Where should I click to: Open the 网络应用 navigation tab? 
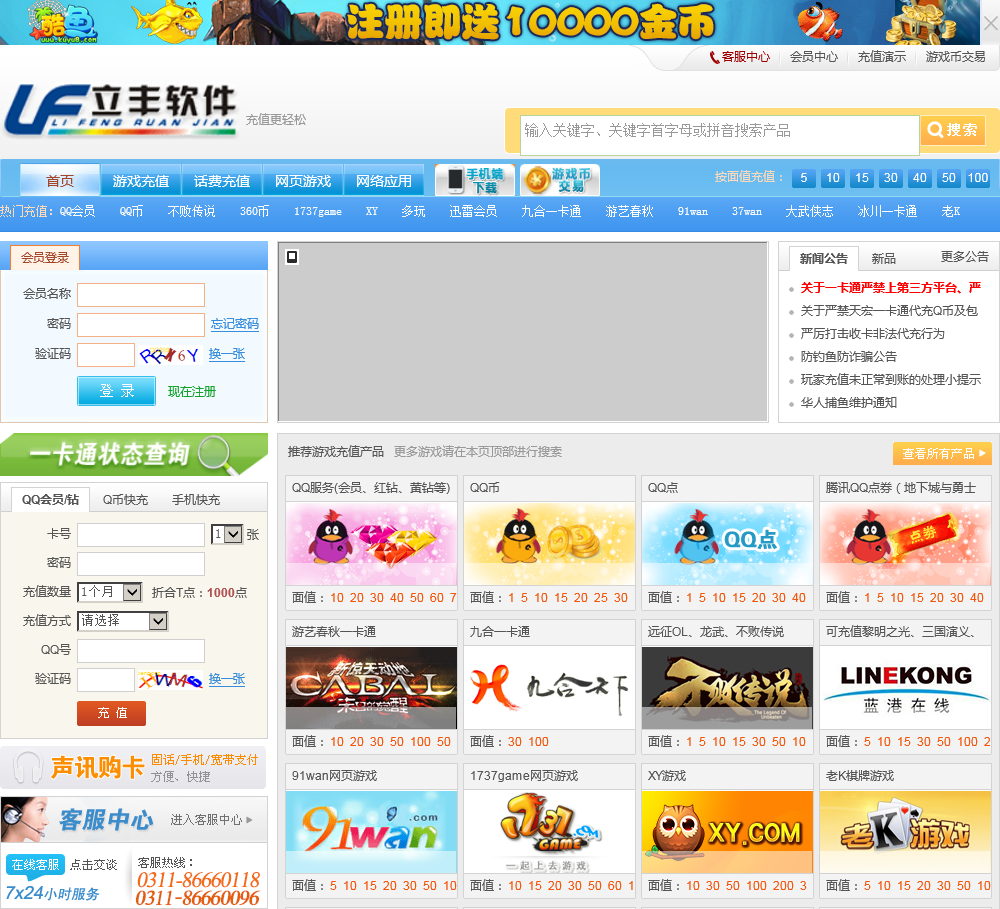coord(384,181)
